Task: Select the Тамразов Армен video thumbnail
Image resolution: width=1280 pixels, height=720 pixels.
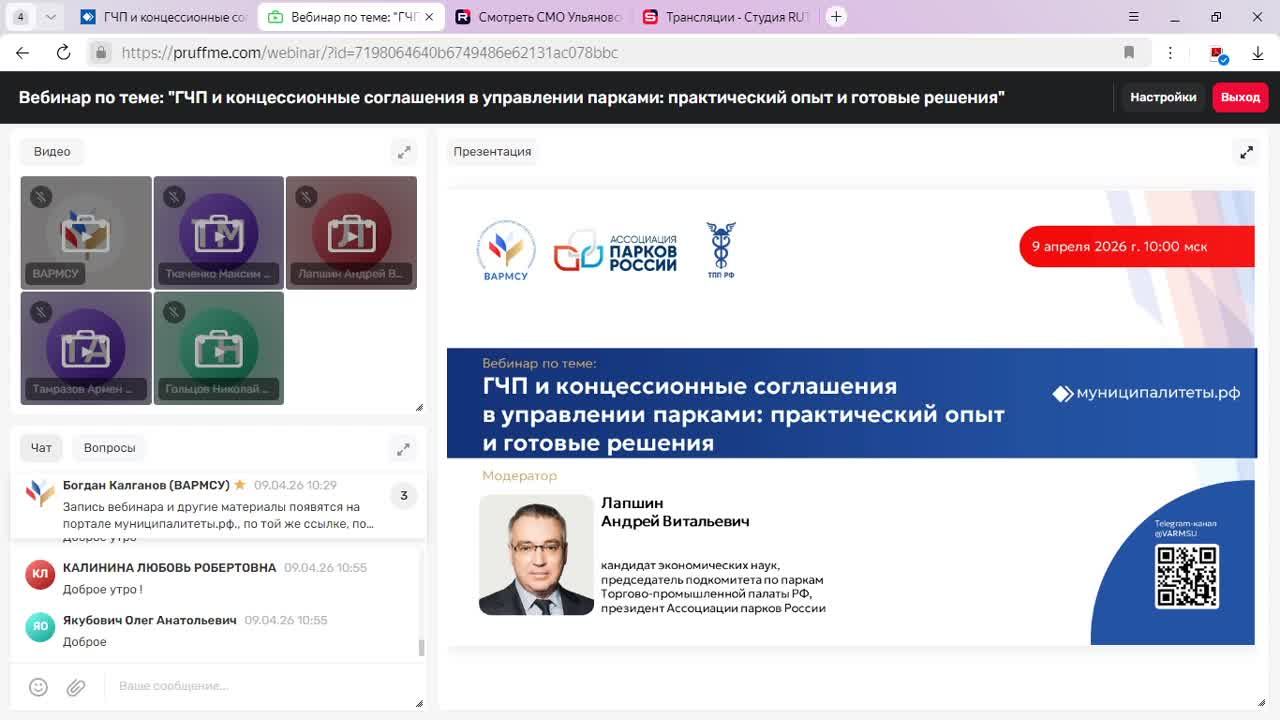Action: tap(86, 348)
